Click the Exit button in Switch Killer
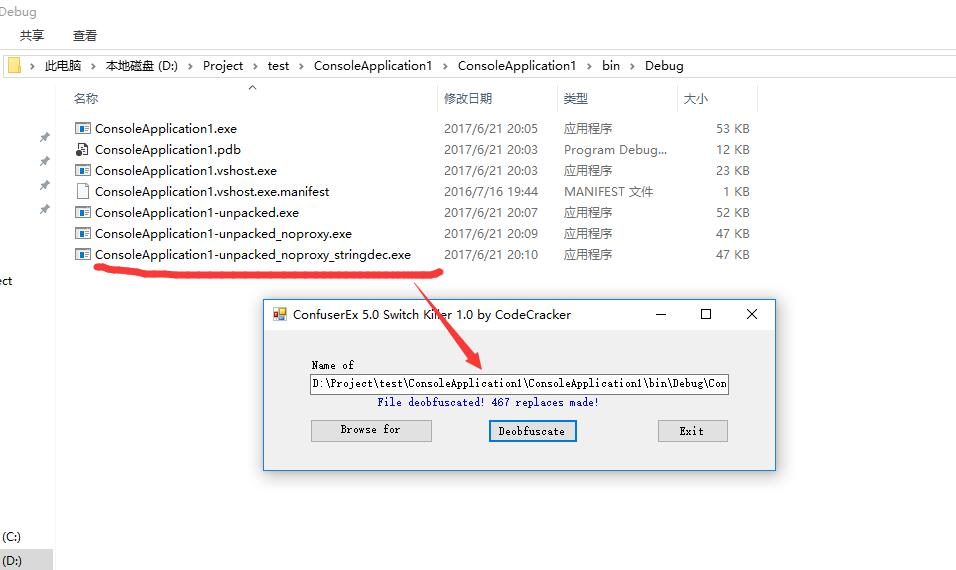Screen dimensions: 956x570 pyautogui.click(x=693, y=431)
